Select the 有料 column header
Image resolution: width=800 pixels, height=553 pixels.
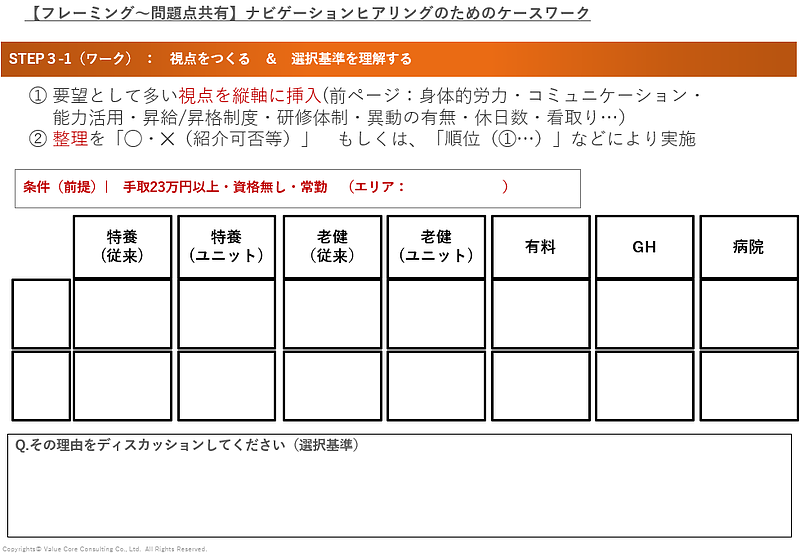[541, 247]
